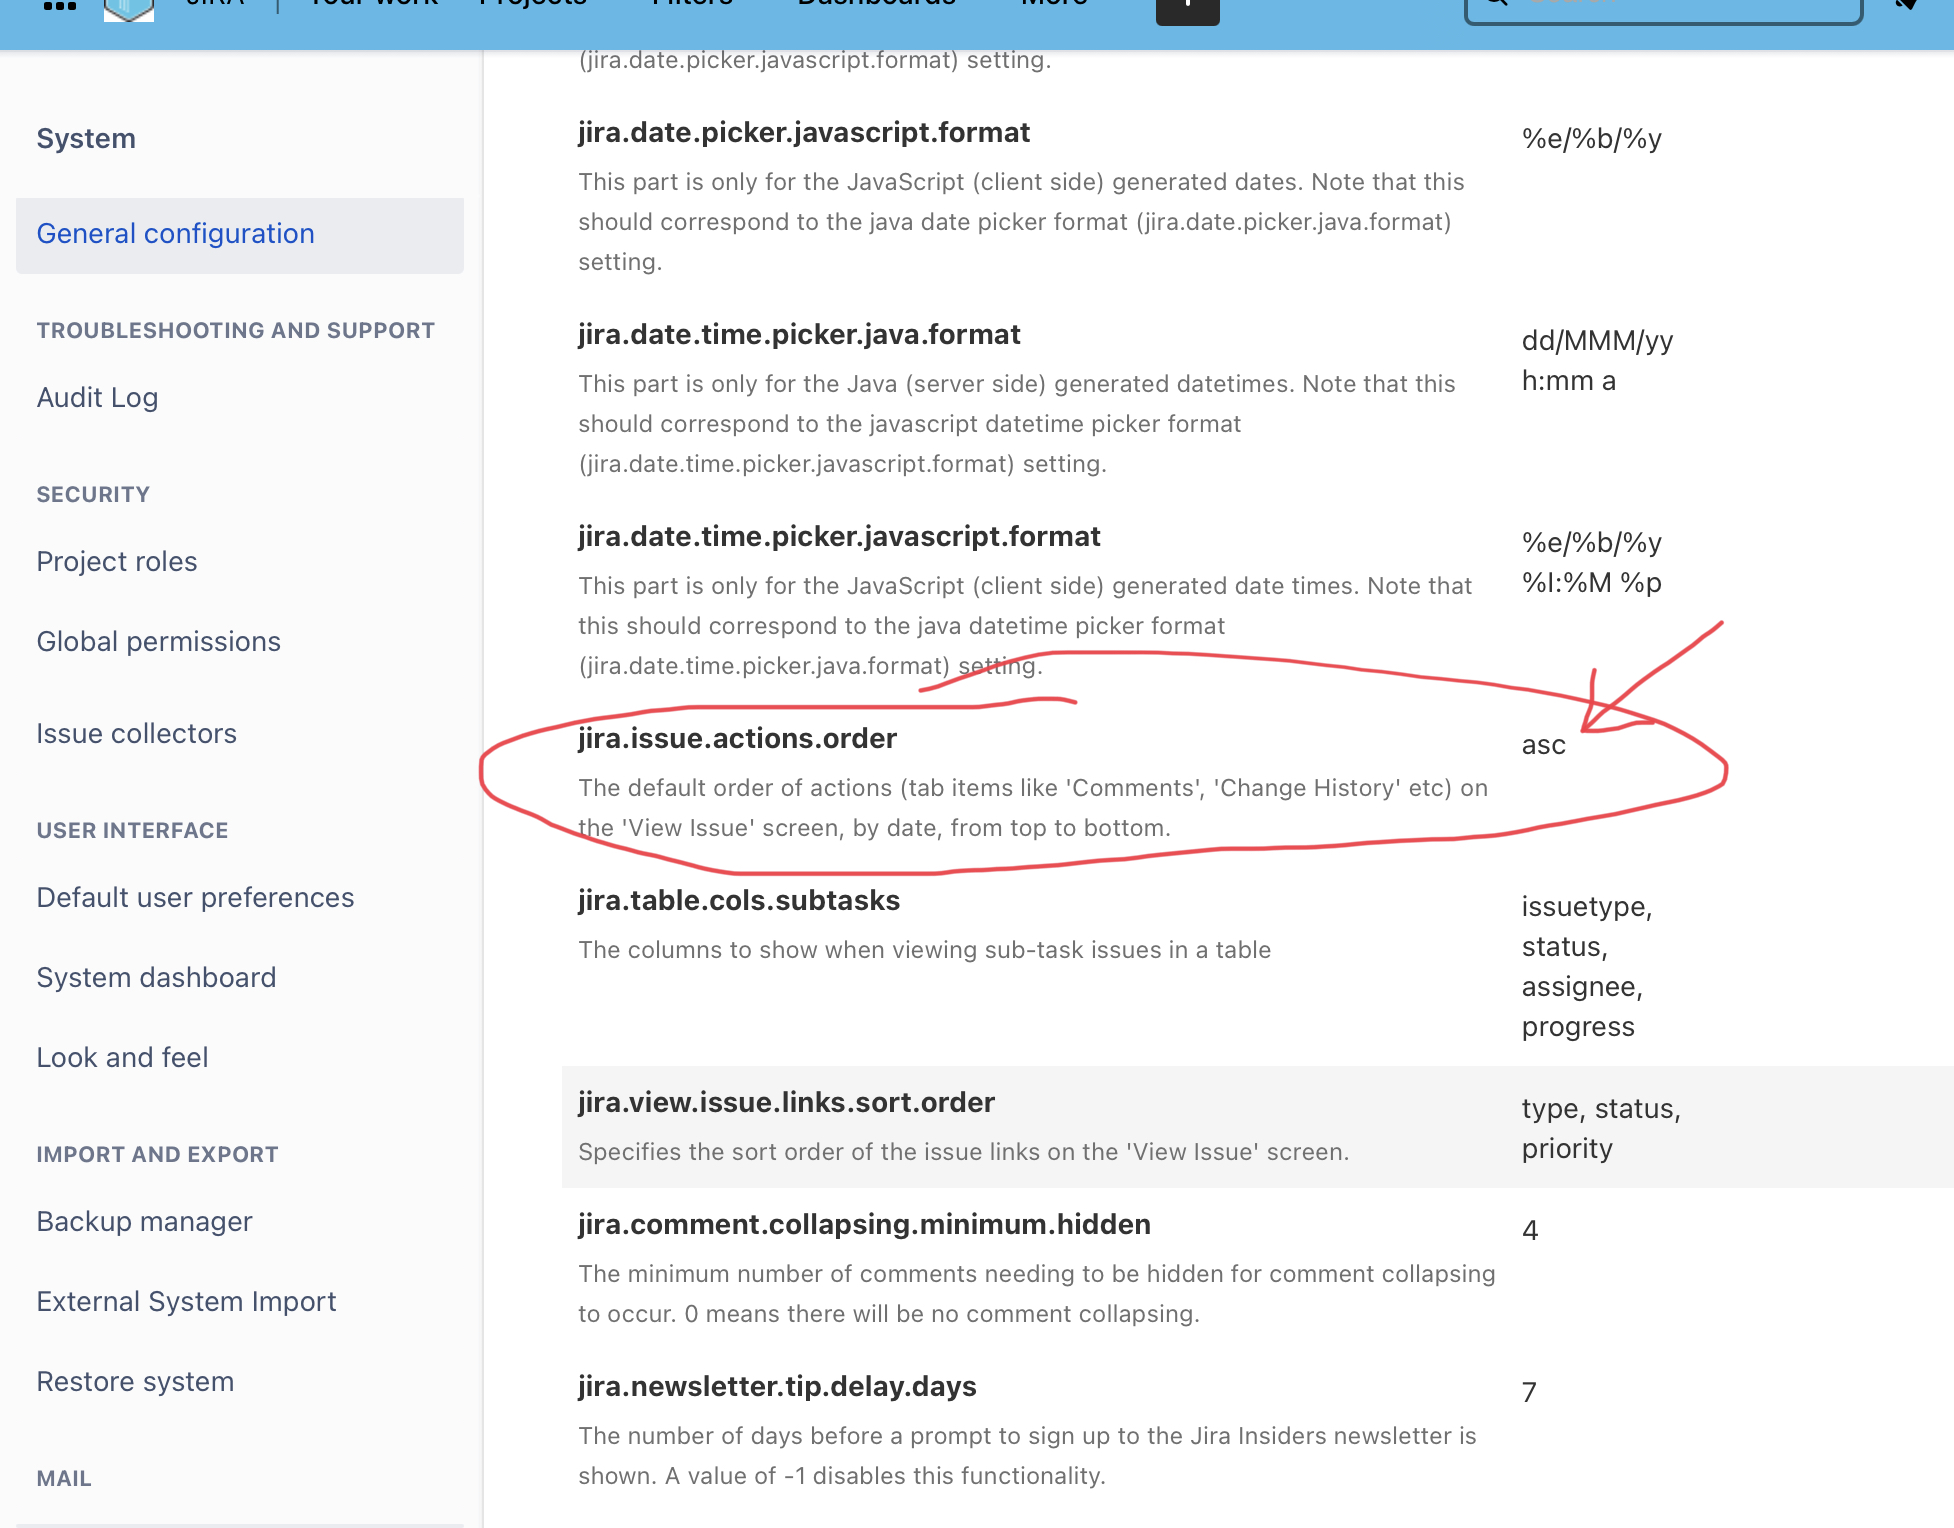
Task: Click the TROUBLESHOOTING AND SUPPORT section heading
Action: 236,330
